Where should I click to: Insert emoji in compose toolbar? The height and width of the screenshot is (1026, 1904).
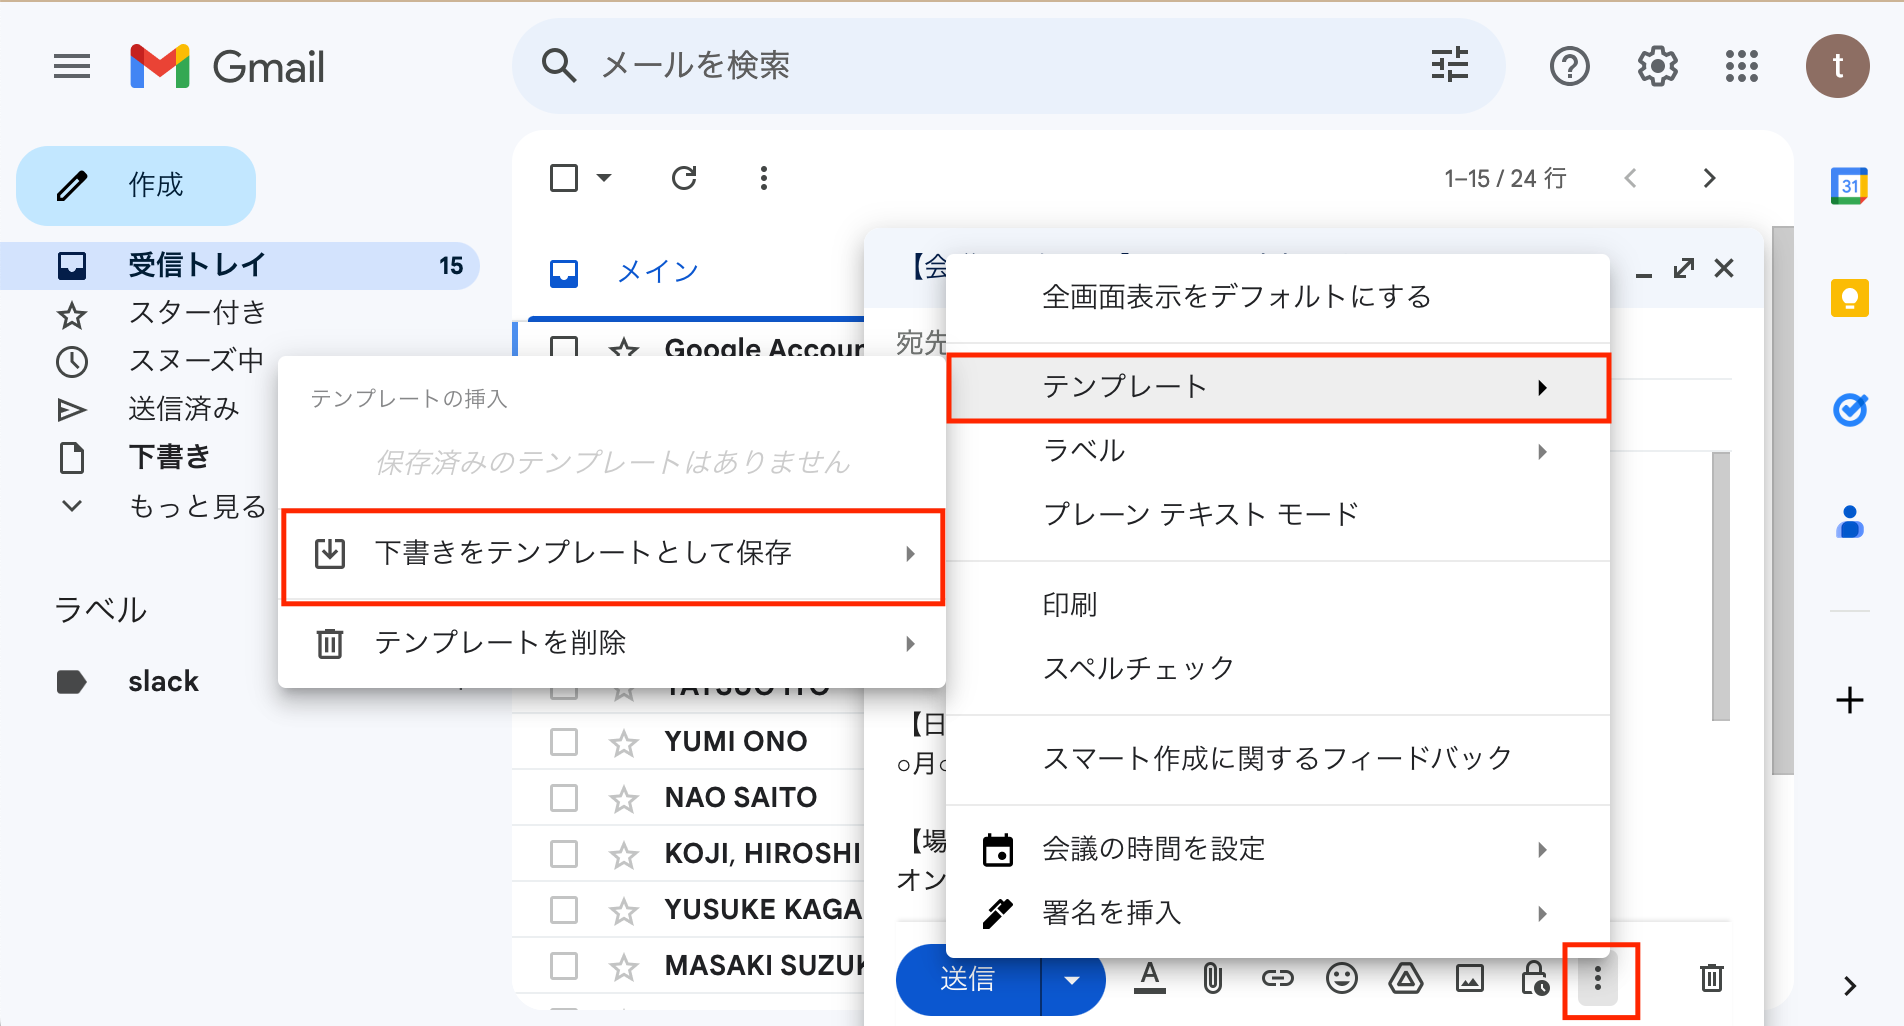click(x=1341, y=978)
